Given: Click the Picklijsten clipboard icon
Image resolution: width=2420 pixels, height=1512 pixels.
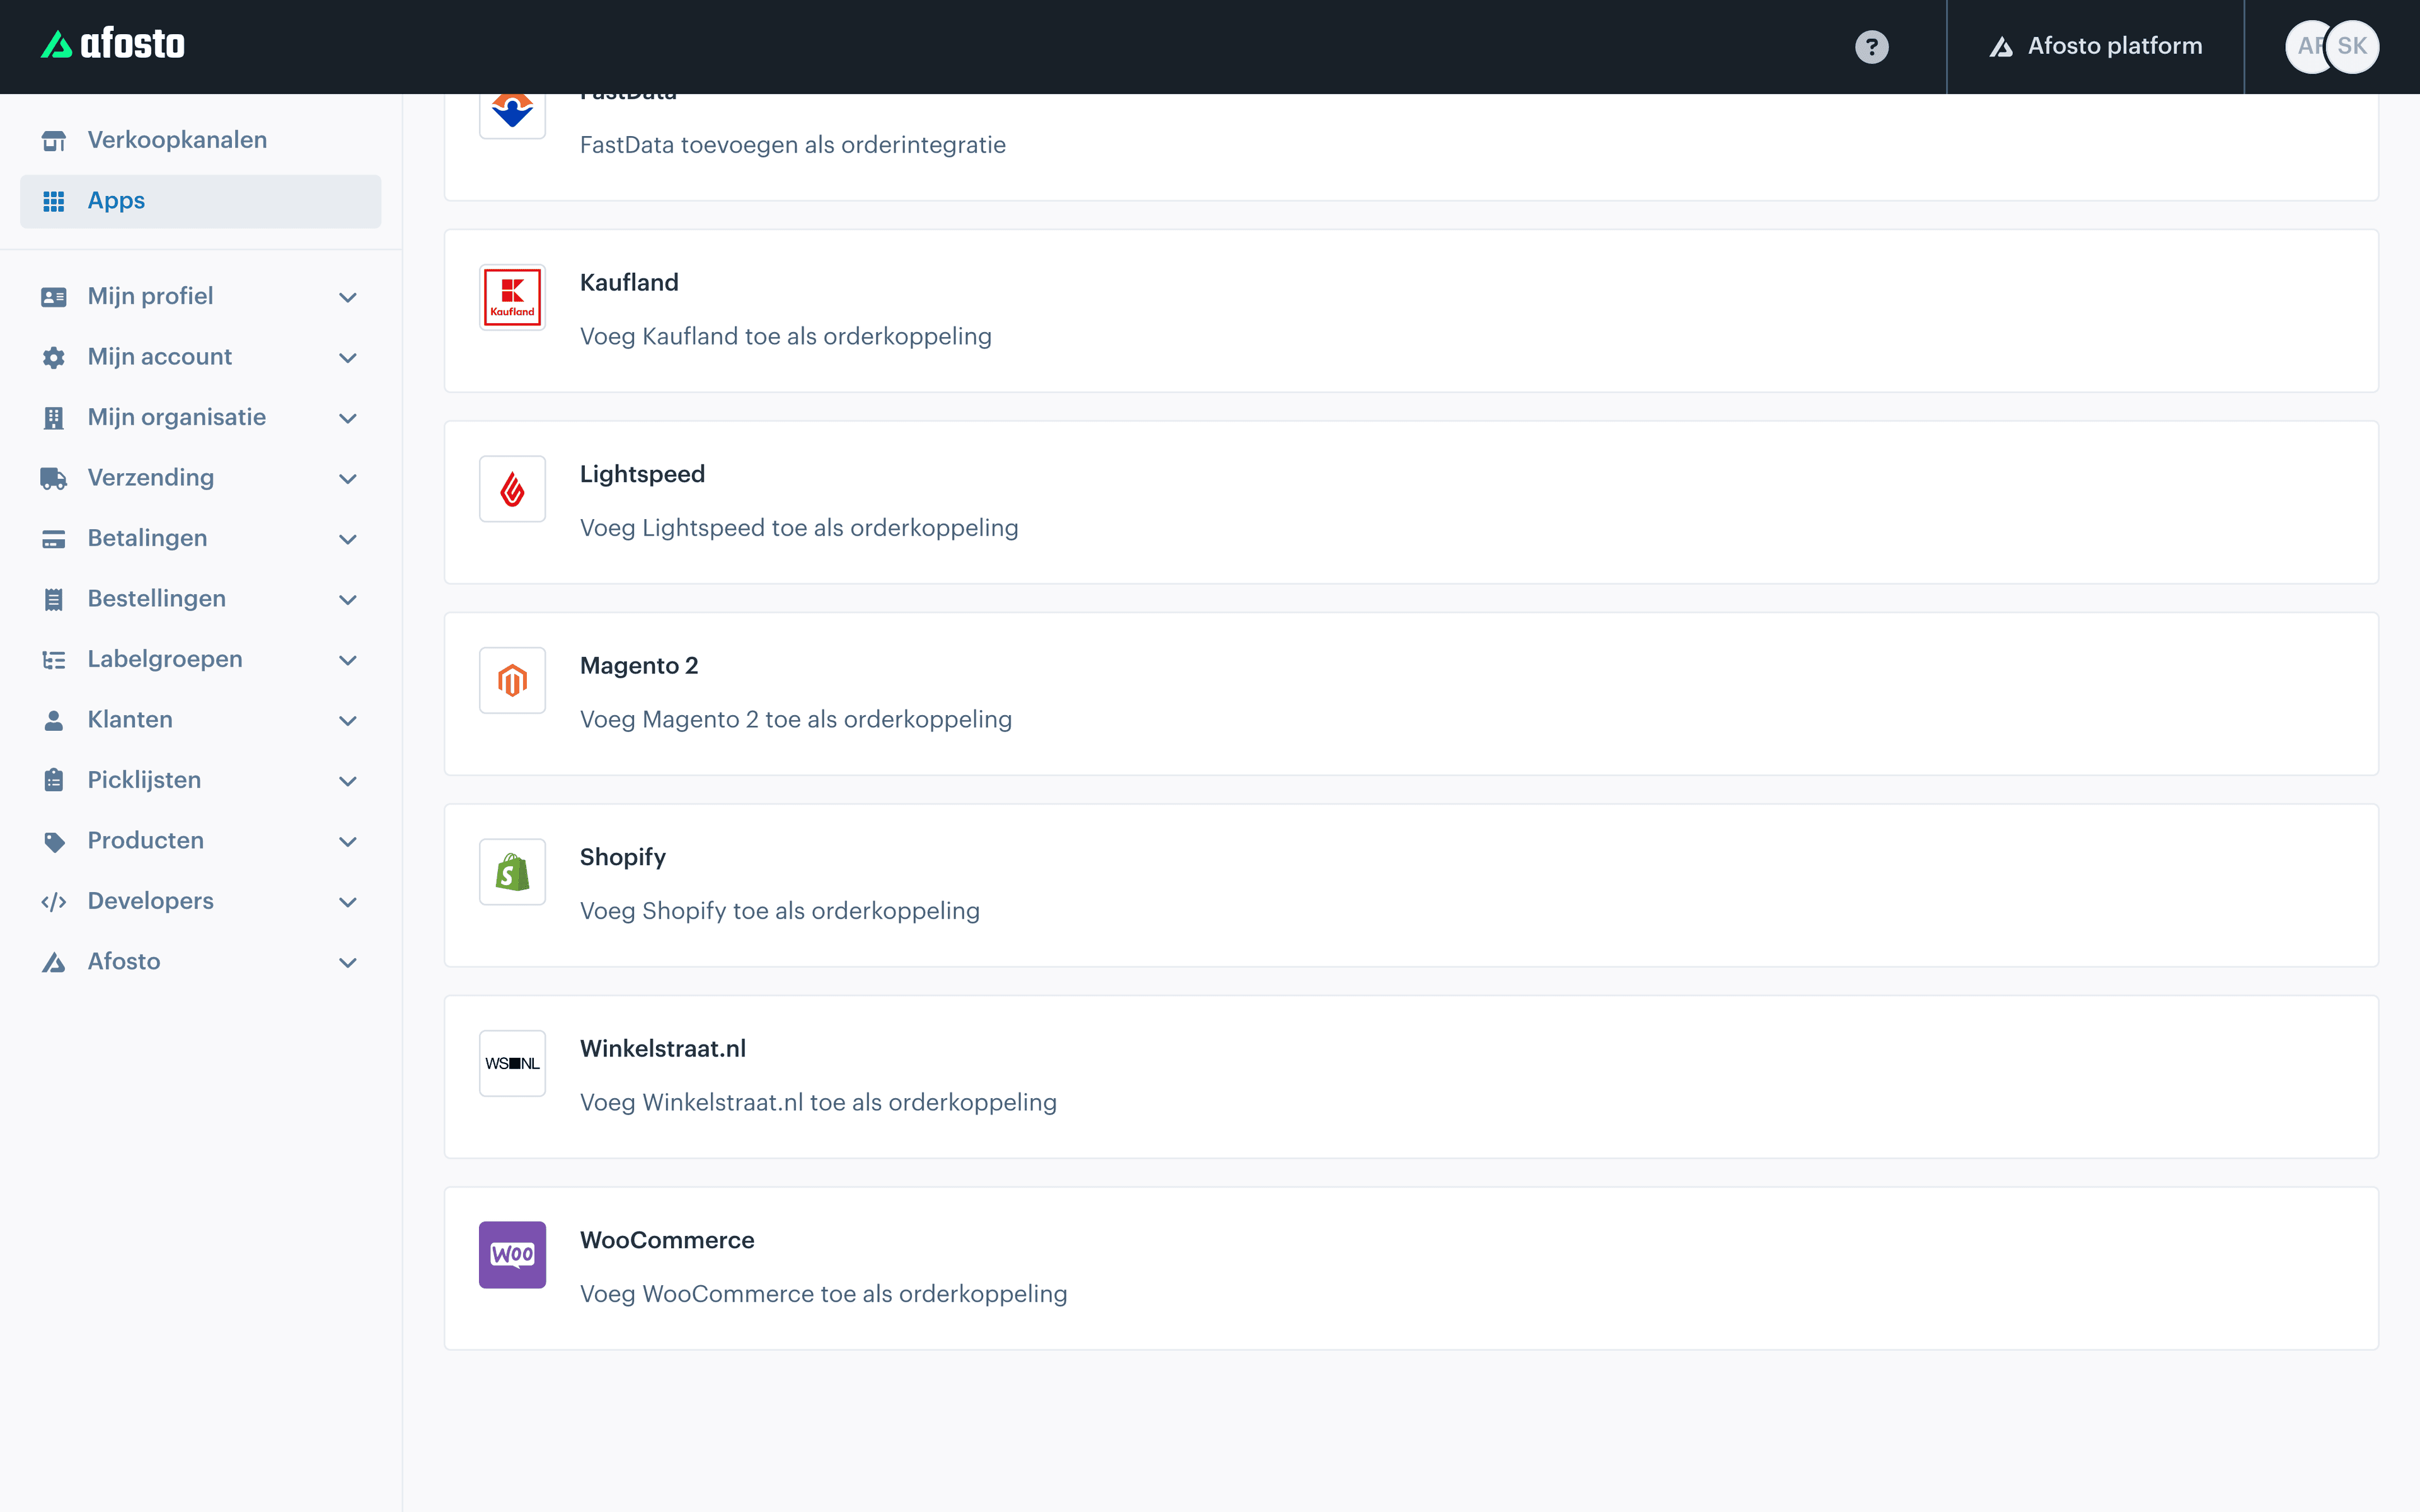Looking at the screenshot, I should pyautogui.click(x=54, y=781).
